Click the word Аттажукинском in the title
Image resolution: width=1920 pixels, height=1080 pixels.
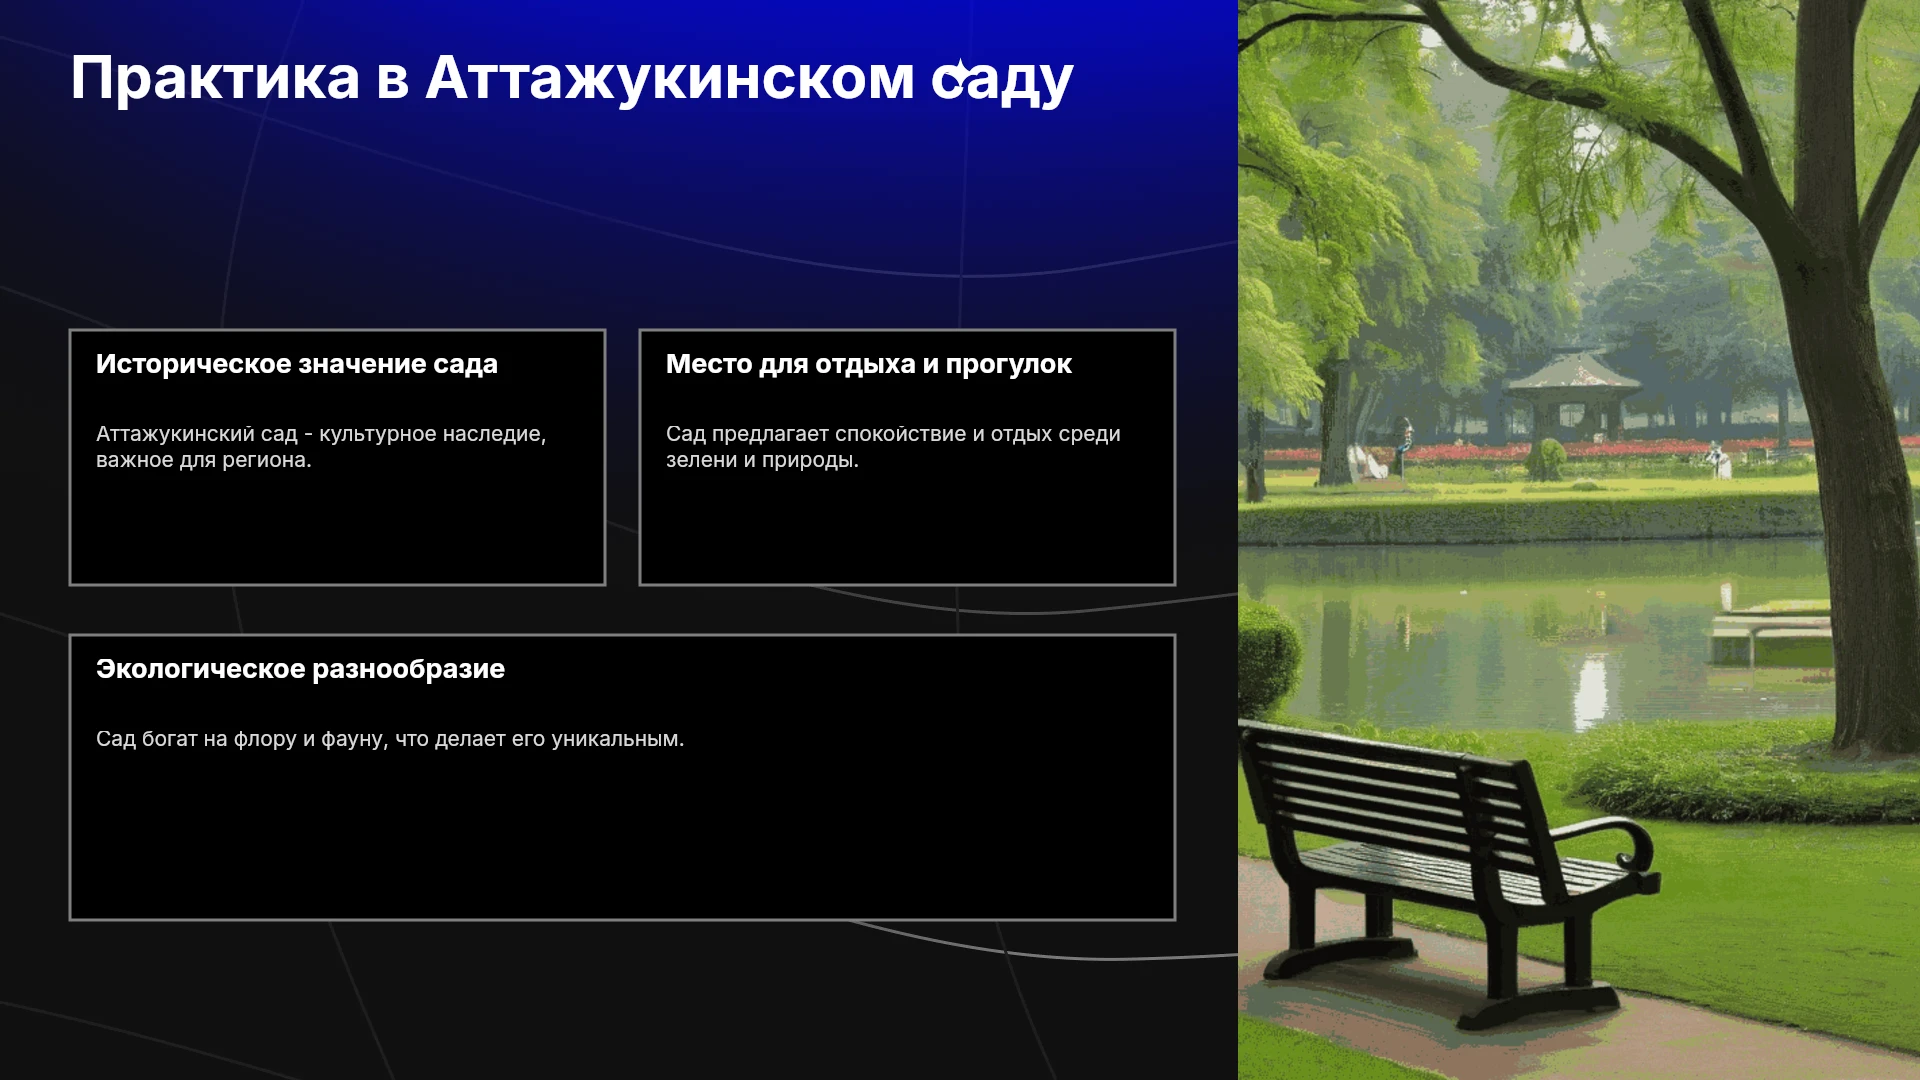[x=669, y=78]
